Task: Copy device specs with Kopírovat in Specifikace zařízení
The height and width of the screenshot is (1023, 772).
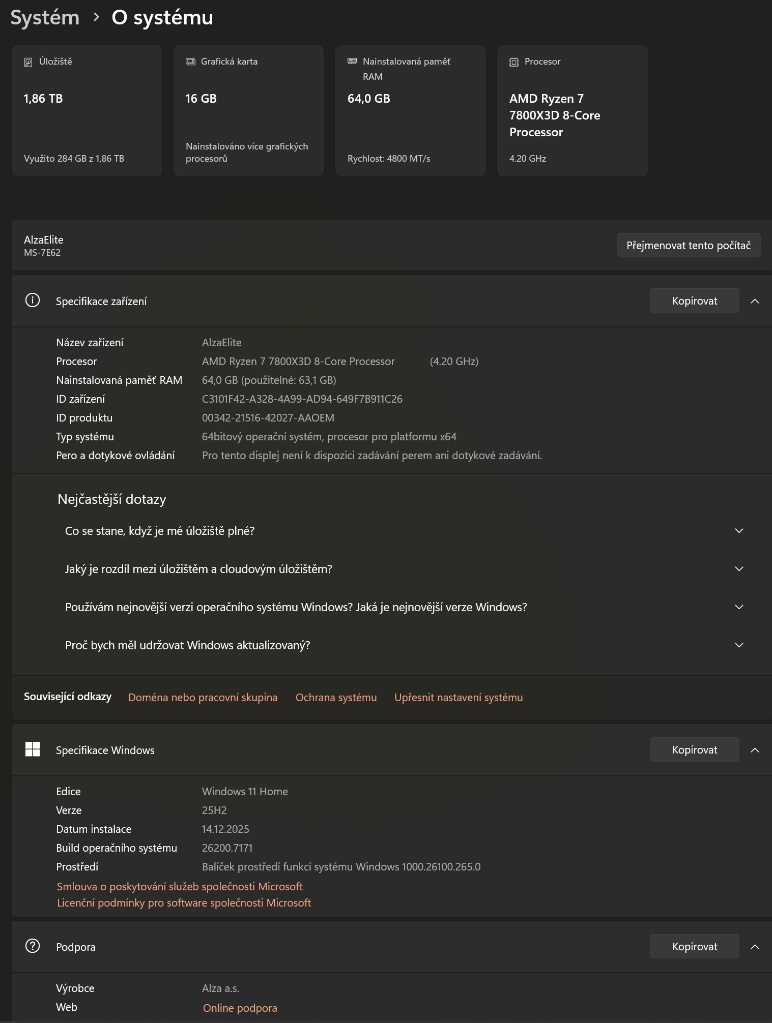Action: click(694, 301)
